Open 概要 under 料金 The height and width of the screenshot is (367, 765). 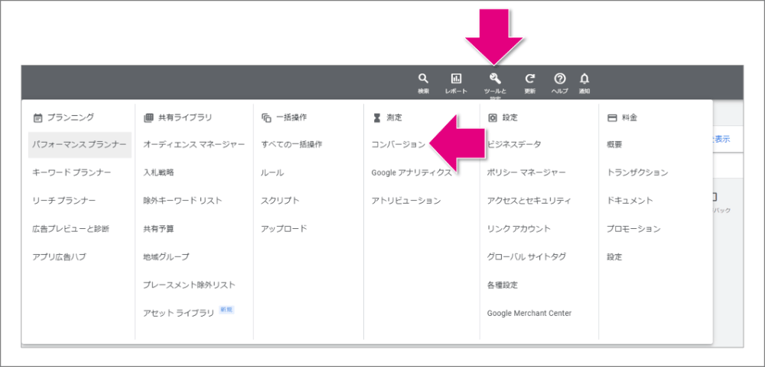pos(614,144)
